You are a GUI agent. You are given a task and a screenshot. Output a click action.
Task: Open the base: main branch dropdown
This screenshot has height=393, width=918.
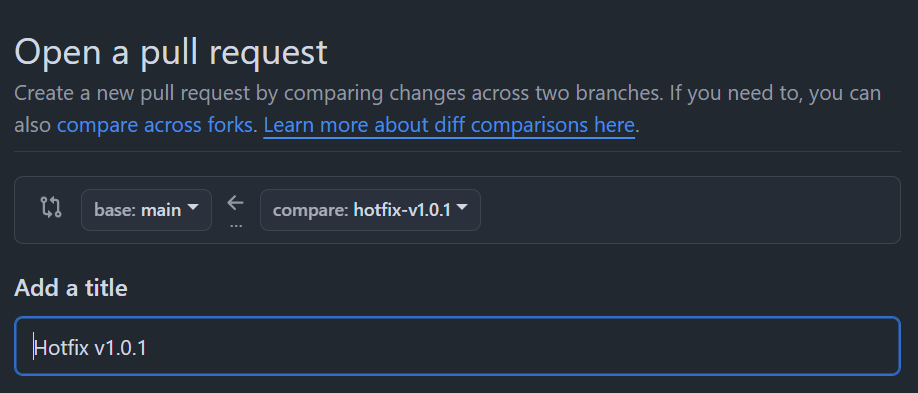click(146, 210)
